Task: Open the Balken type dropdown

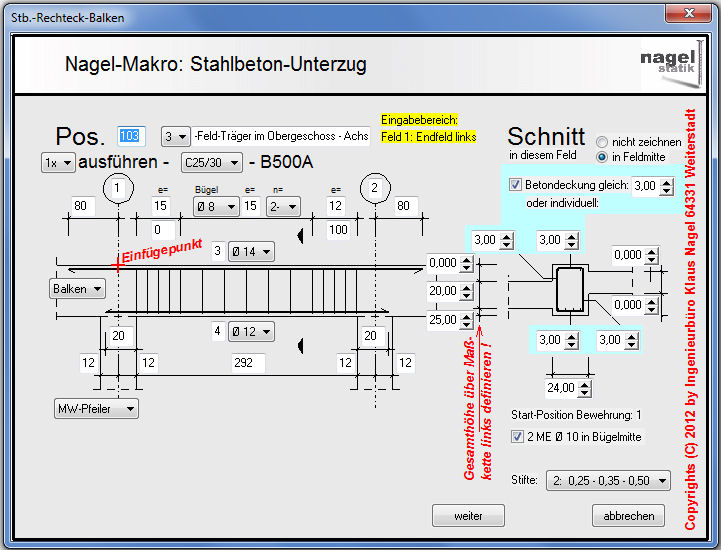Action: pyautogui.click(x=78, y=289)
